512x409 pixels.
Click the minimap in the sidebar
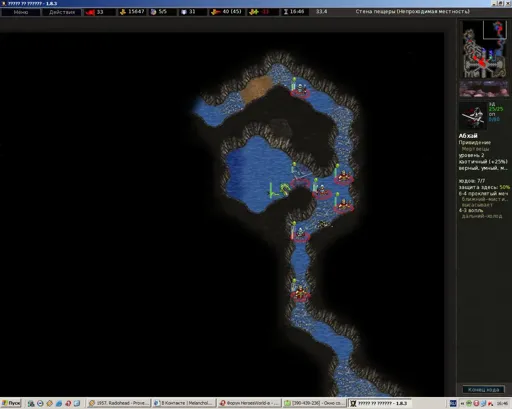click(x=484, y=49)
